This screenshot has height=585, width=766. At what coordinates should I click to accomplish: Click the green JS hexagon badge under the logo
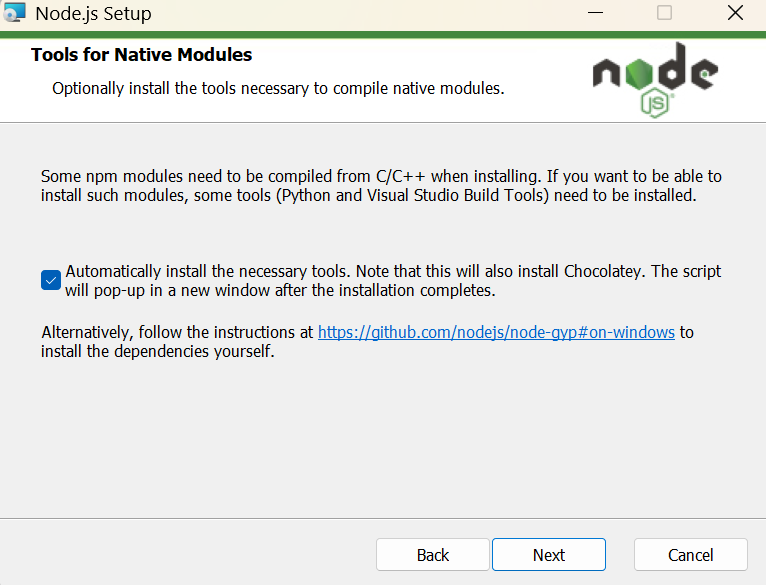coord(655,103)
